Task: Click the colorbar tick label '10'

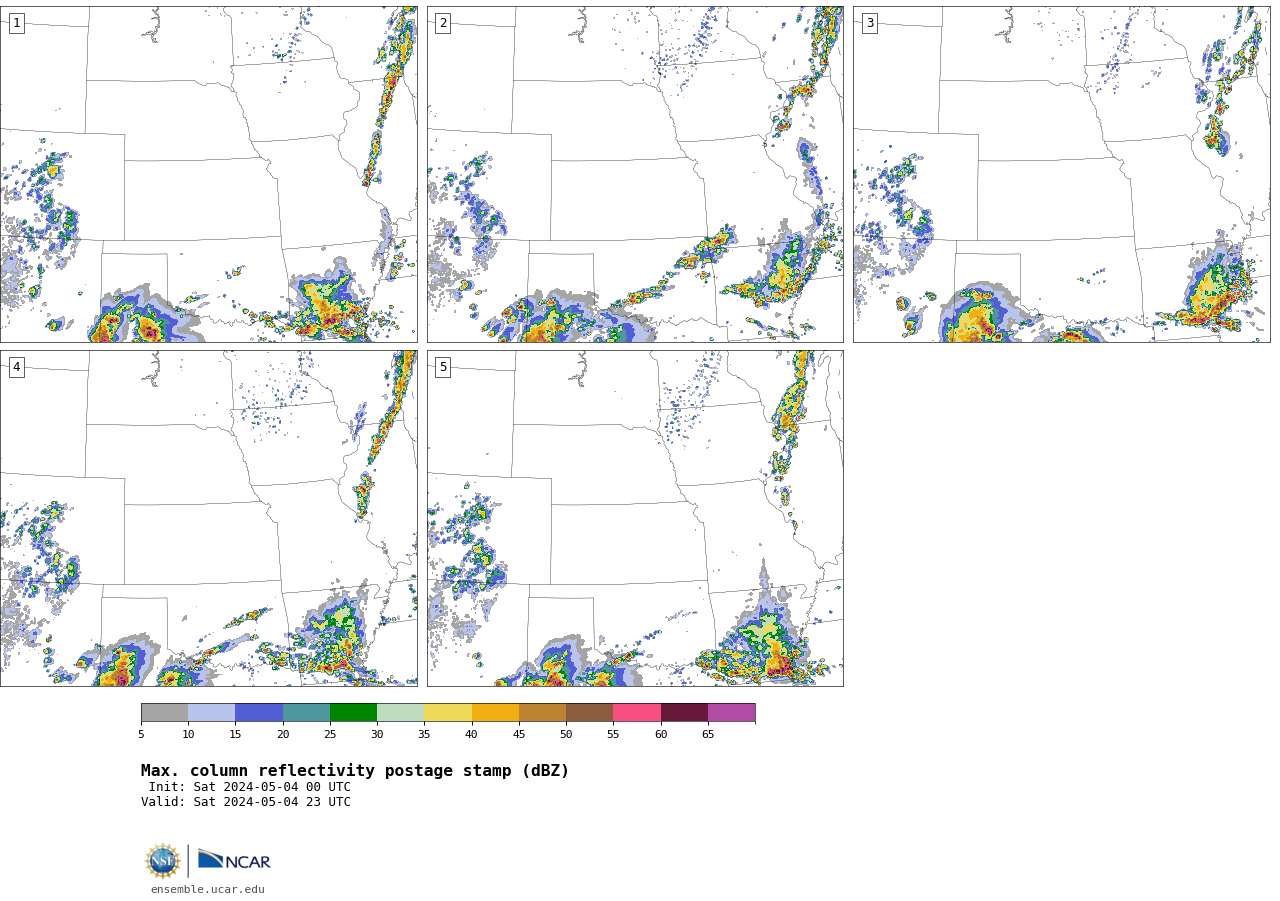Action: click(x=188, y=735)
